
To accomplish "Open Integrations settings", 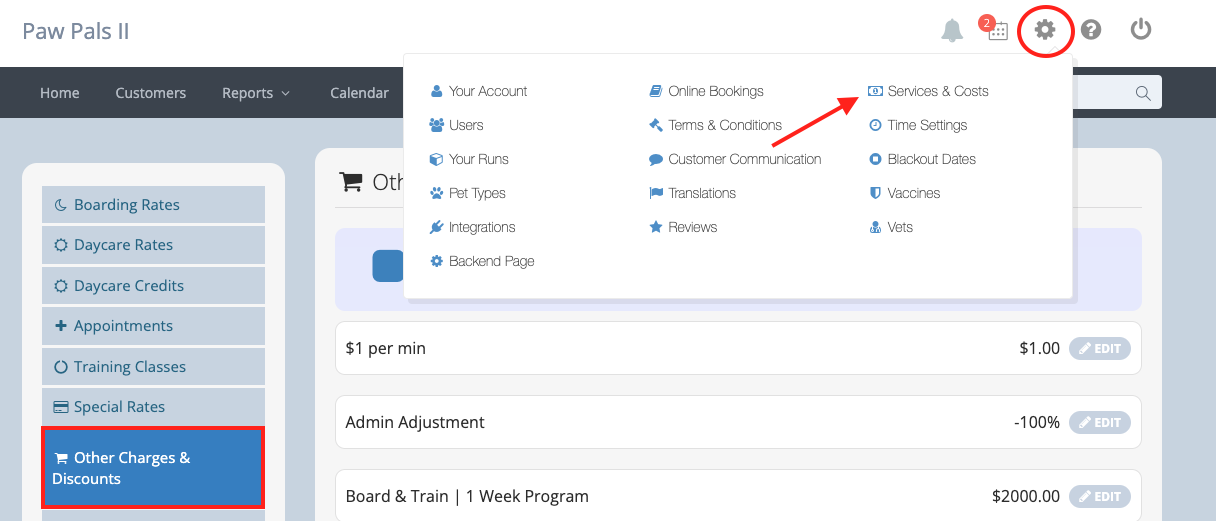I will point(472,227).
